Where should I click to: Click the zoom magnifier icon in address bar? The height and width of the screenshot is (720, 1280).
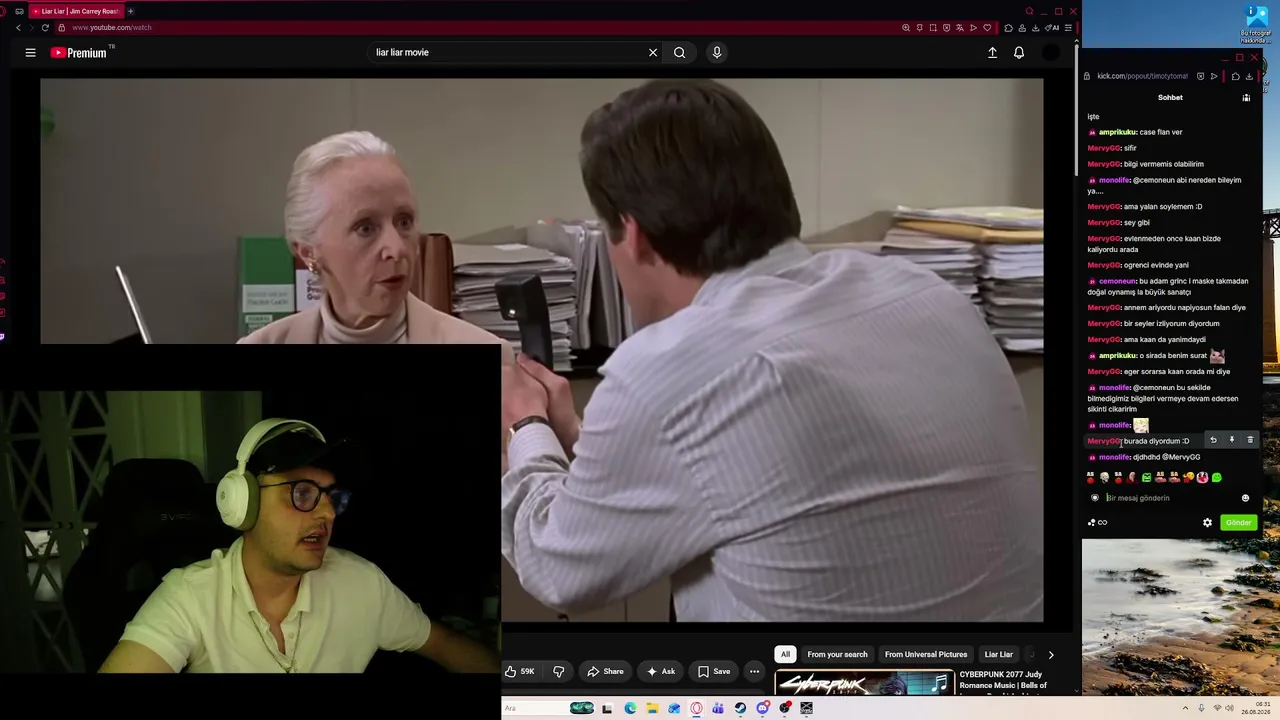click(906, 28)
